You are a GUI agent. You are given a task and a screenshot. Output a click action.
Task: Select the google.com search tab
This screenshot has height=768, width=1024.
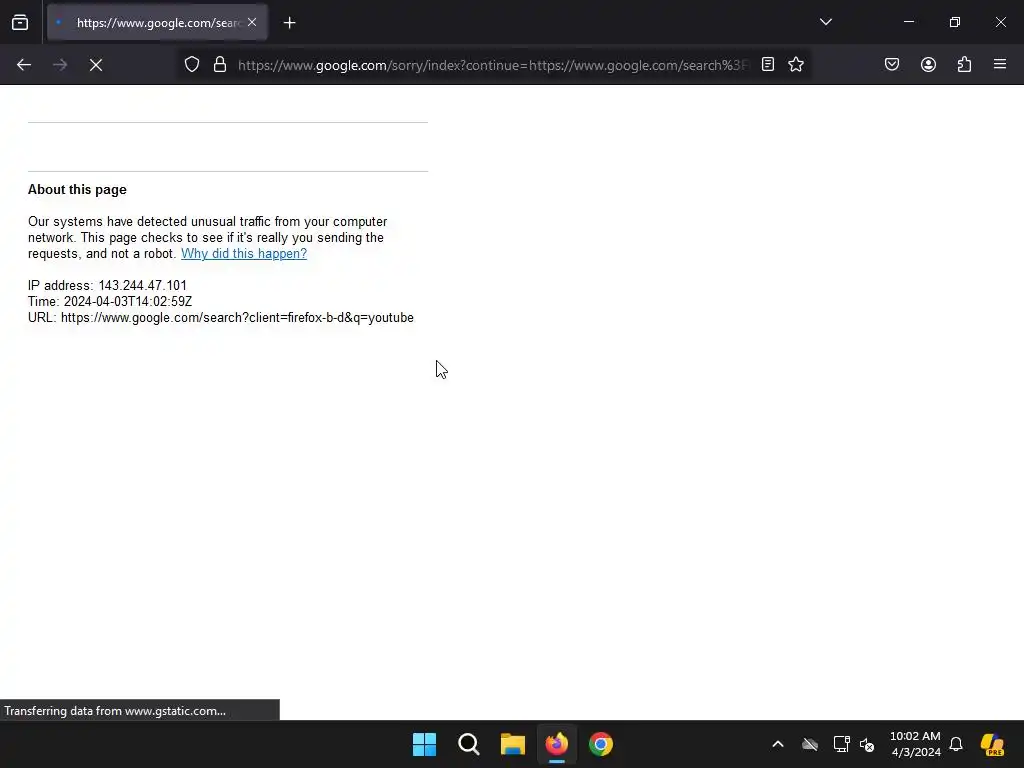(x=157, y=23)
